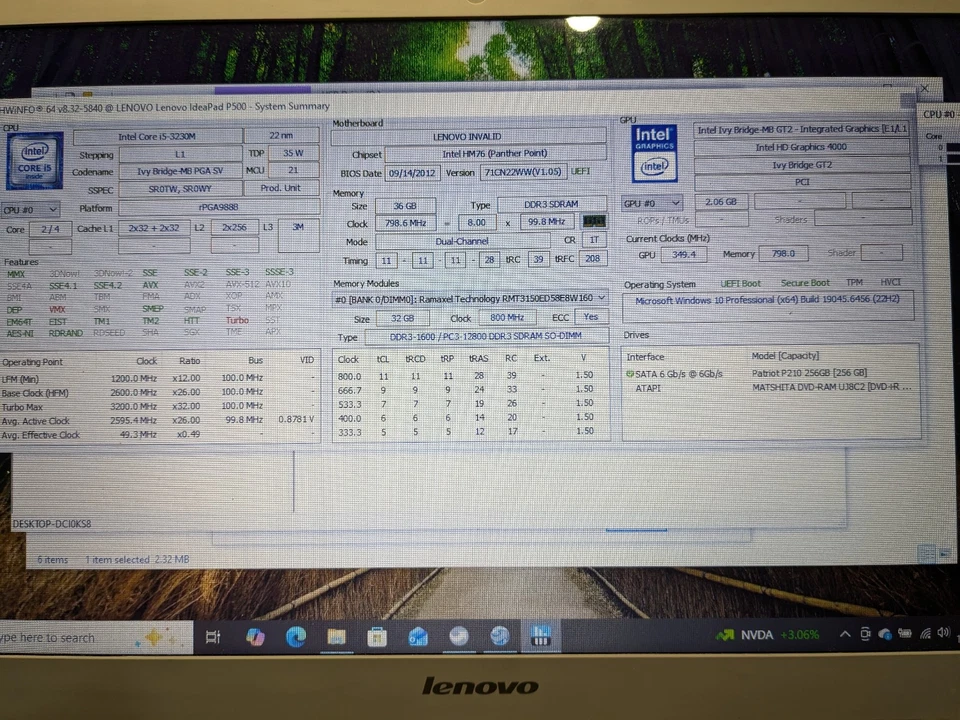This screenshot has width=960, height=720.
Task: Click the AES-NI feature indicator
Action: (19, 332)
